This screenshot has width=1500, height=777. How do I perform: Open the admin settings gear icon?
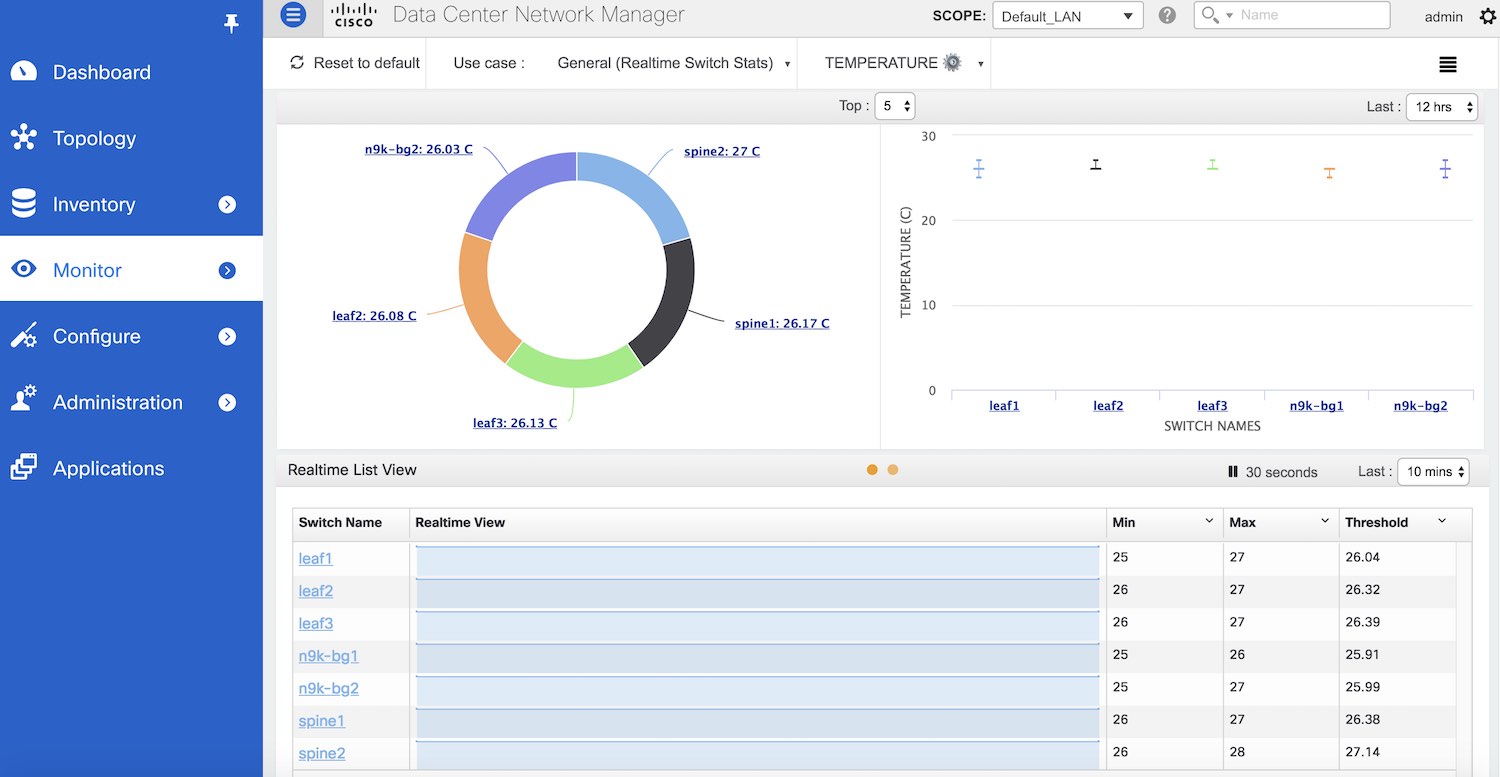pos(1487,16)
